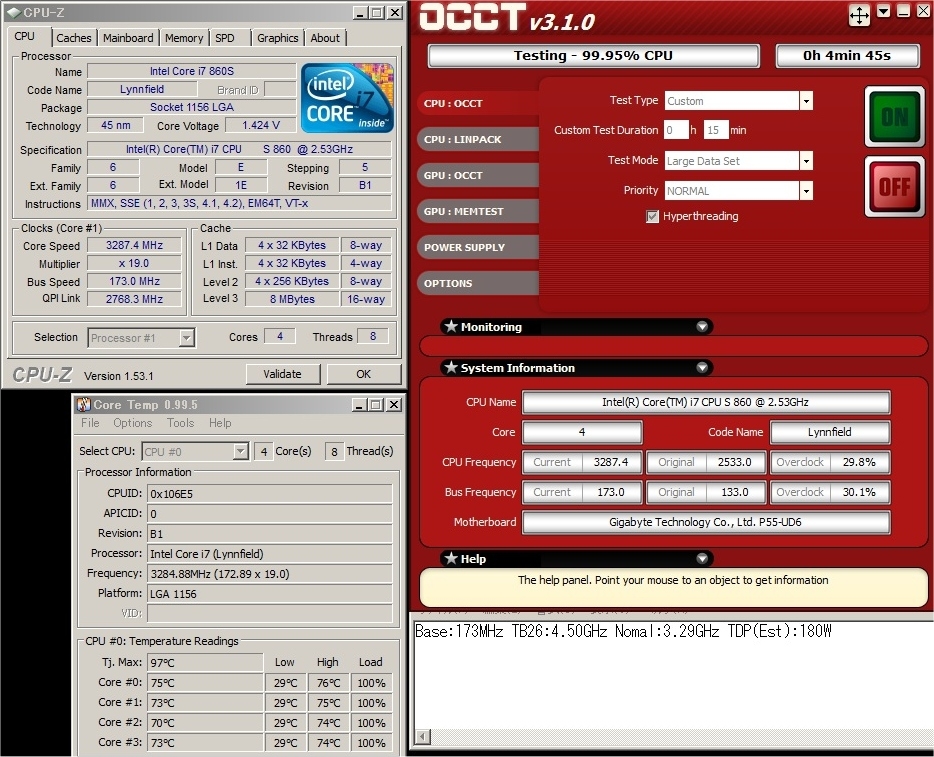The image size is (934, 757).
Task: Open the Test Mode dropdown
Action: (806, 161)
